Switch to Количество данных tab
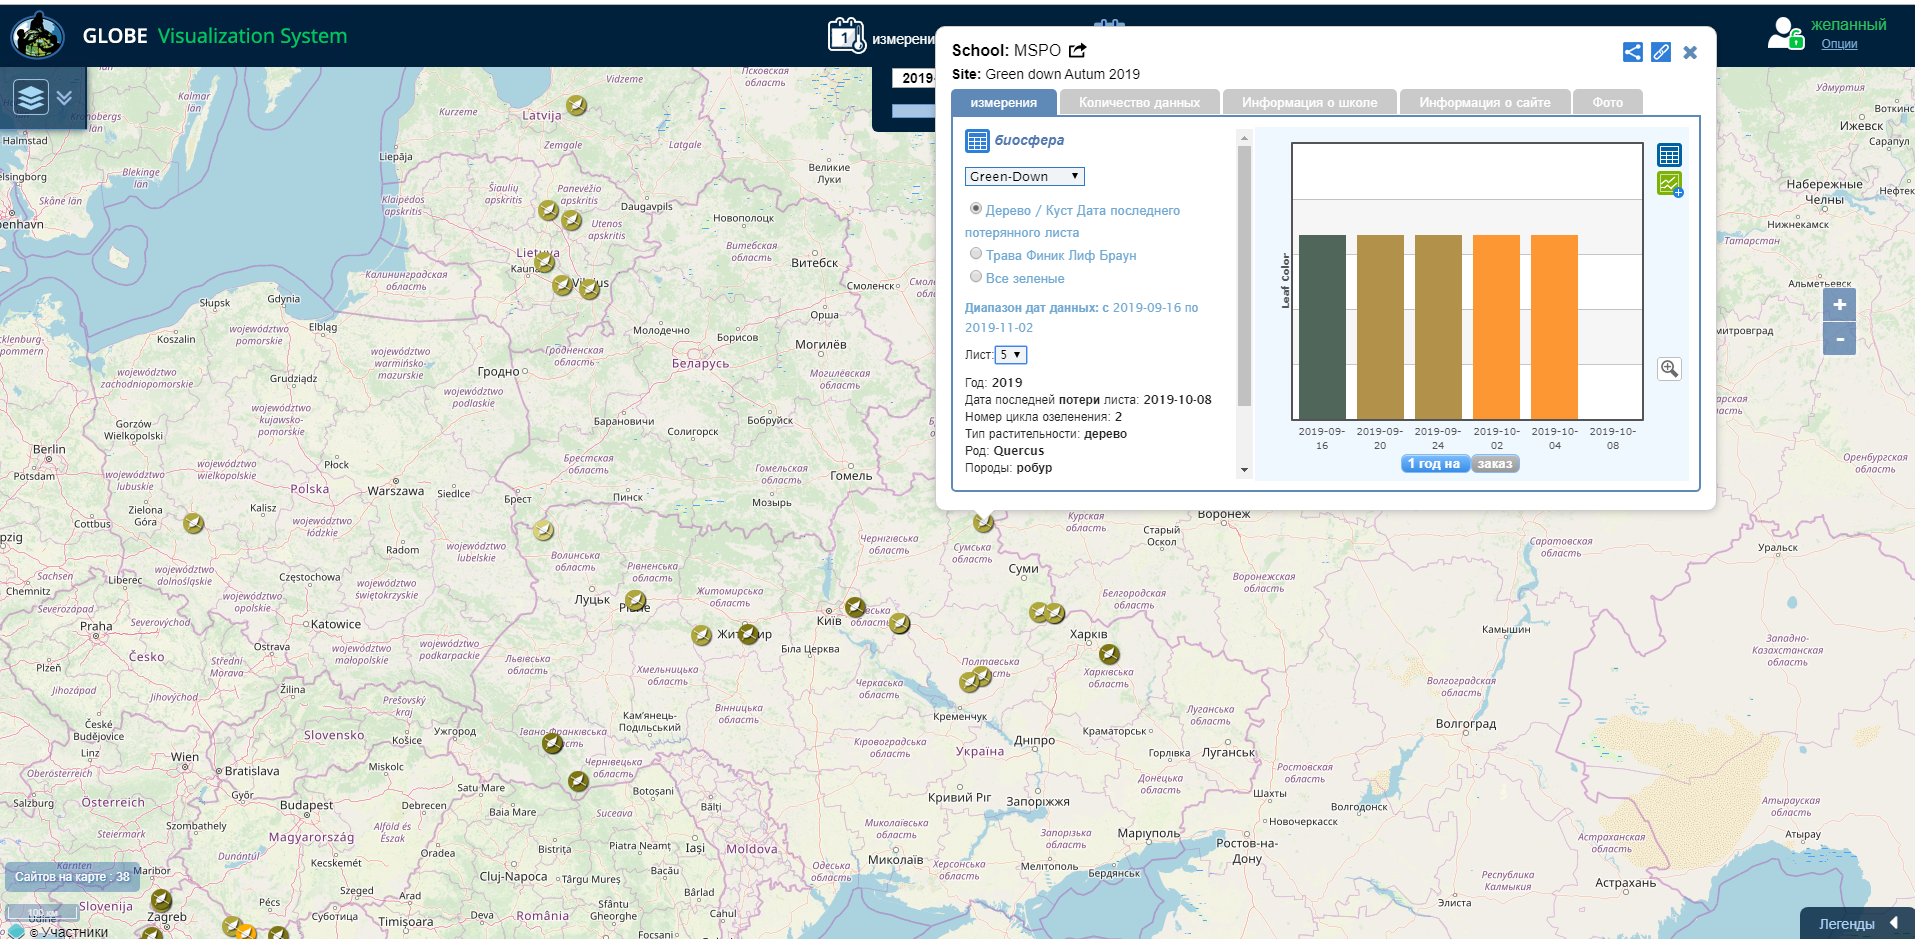 tap(1139, 102)
